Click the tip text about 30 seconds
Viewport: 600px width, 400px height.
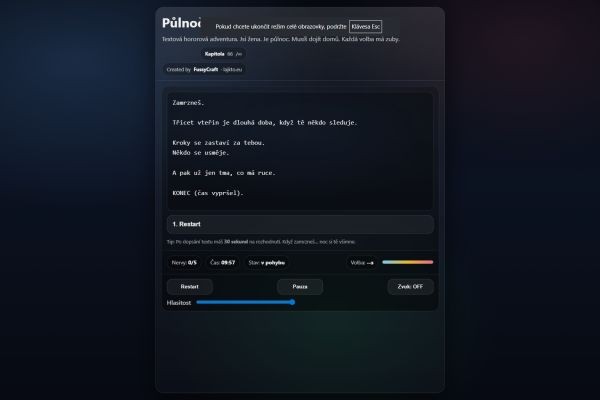coord(261,242)
